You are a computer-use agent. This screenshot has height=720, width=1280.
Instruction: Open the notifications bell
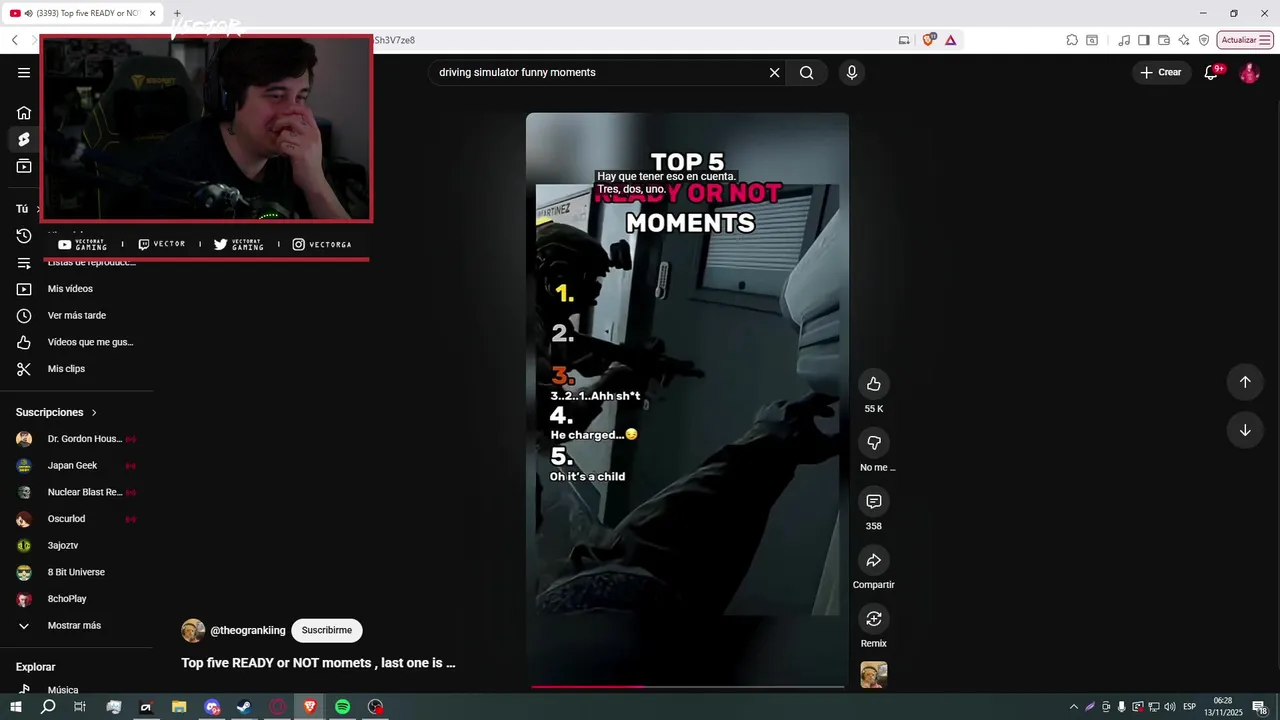pyautogui.click(x=1211, y=72)
